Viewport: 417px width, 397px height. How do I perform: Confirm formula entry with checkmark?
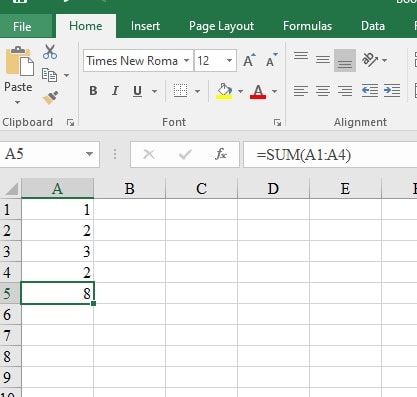pyautogui.click(x=185, y=154)
